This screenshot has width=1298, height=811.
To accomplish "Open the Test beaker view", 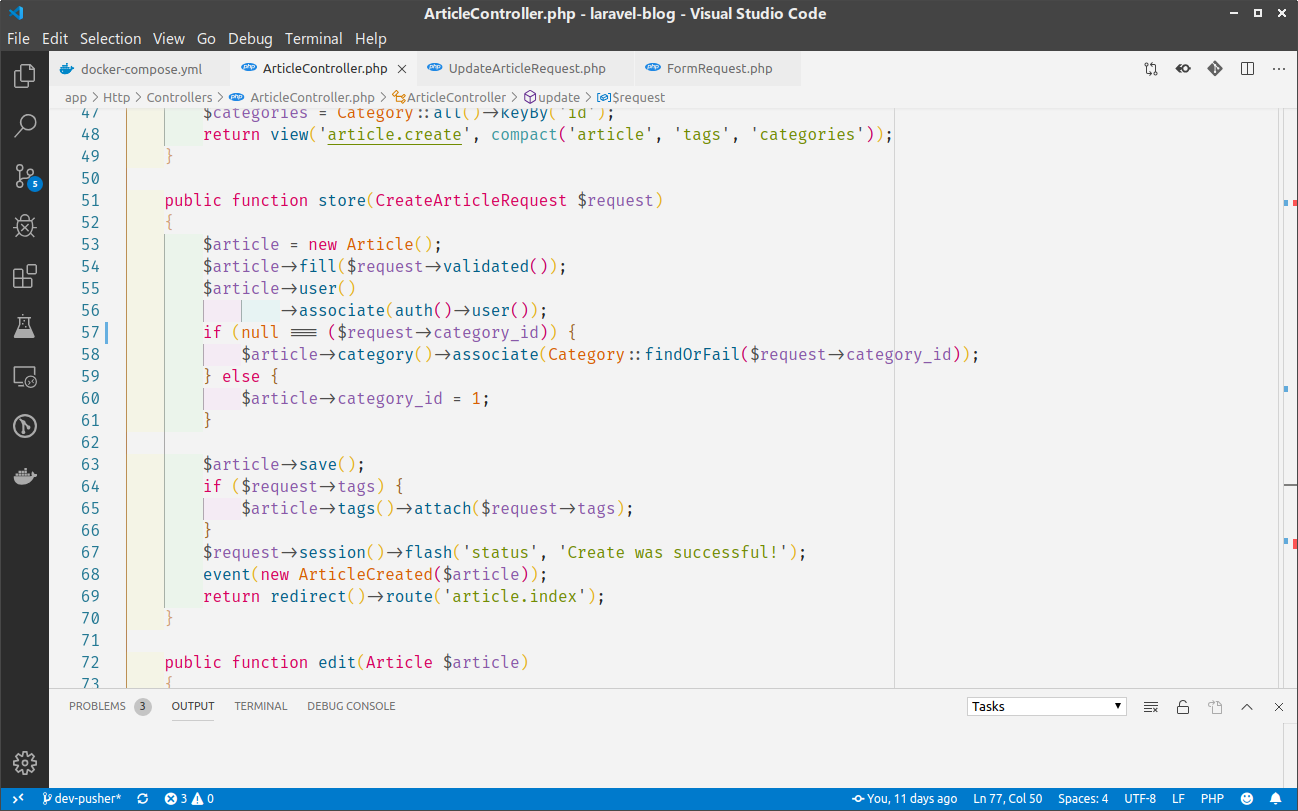I will tap(25, 326).
